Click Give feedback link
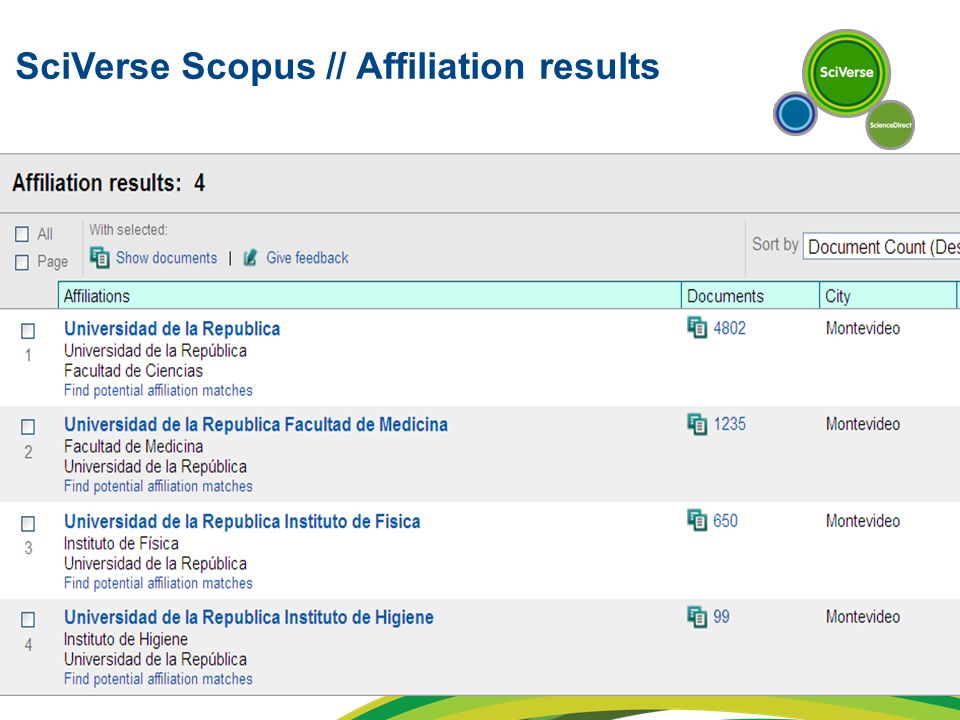Screen dimensions: 960x720 click(x=307, y=258)
